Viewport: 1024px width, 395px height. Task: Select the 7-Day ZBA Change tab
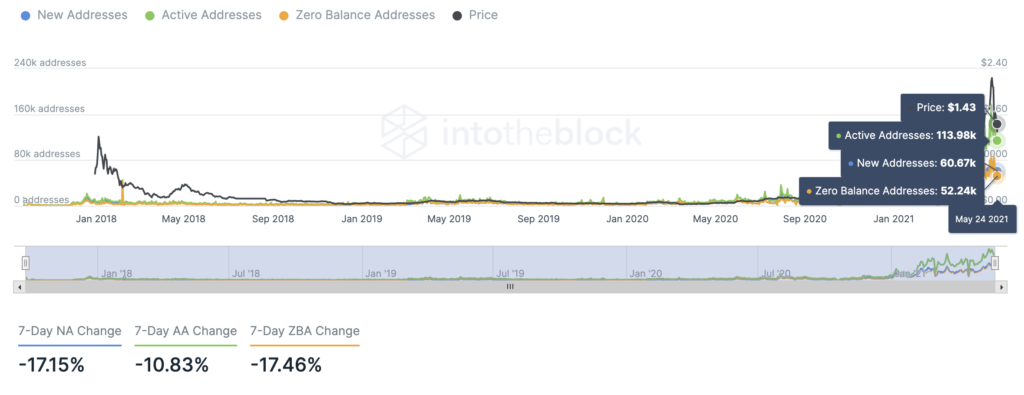point(304,332)
